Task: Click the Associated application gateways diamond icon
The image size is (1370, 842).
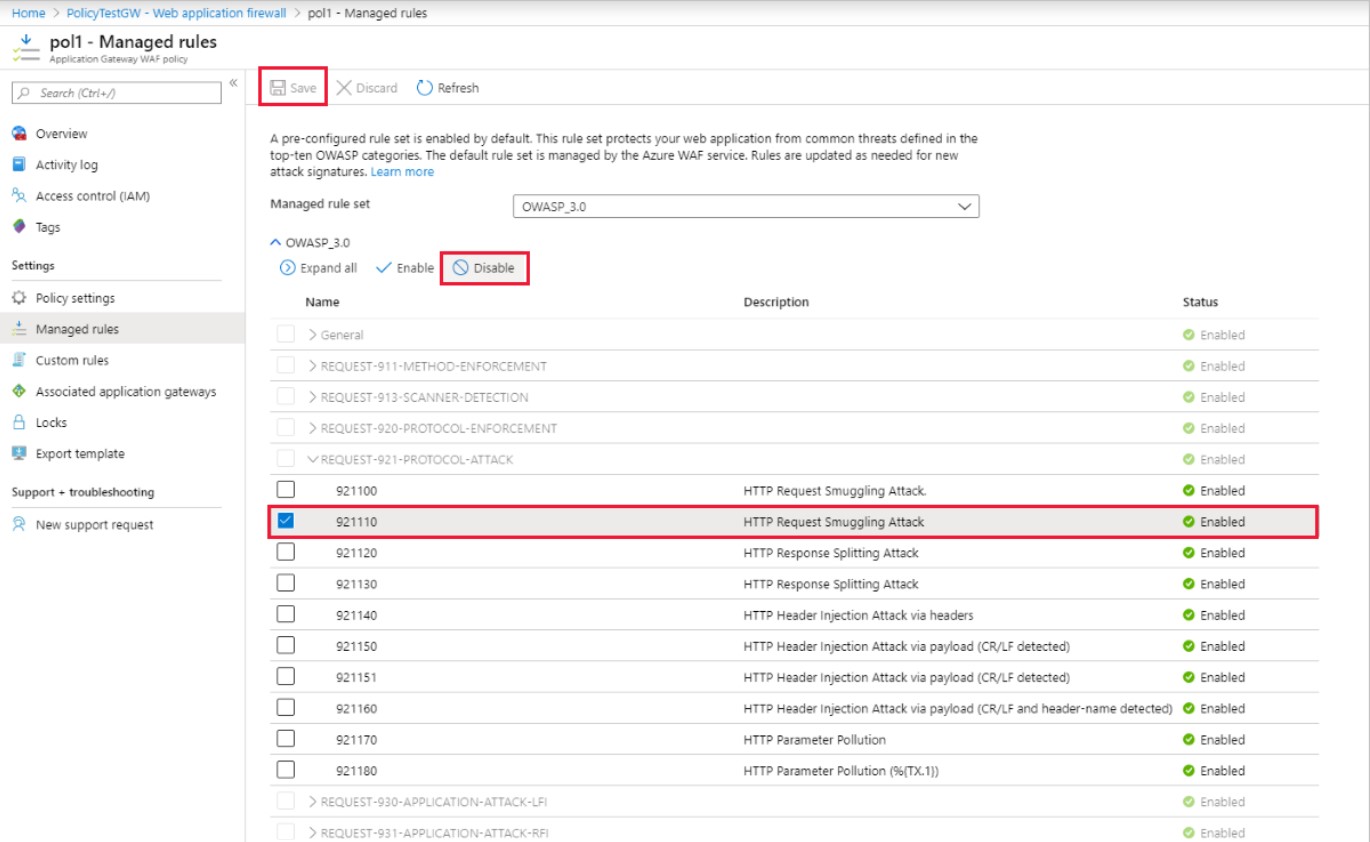Action: coord(19,391)
